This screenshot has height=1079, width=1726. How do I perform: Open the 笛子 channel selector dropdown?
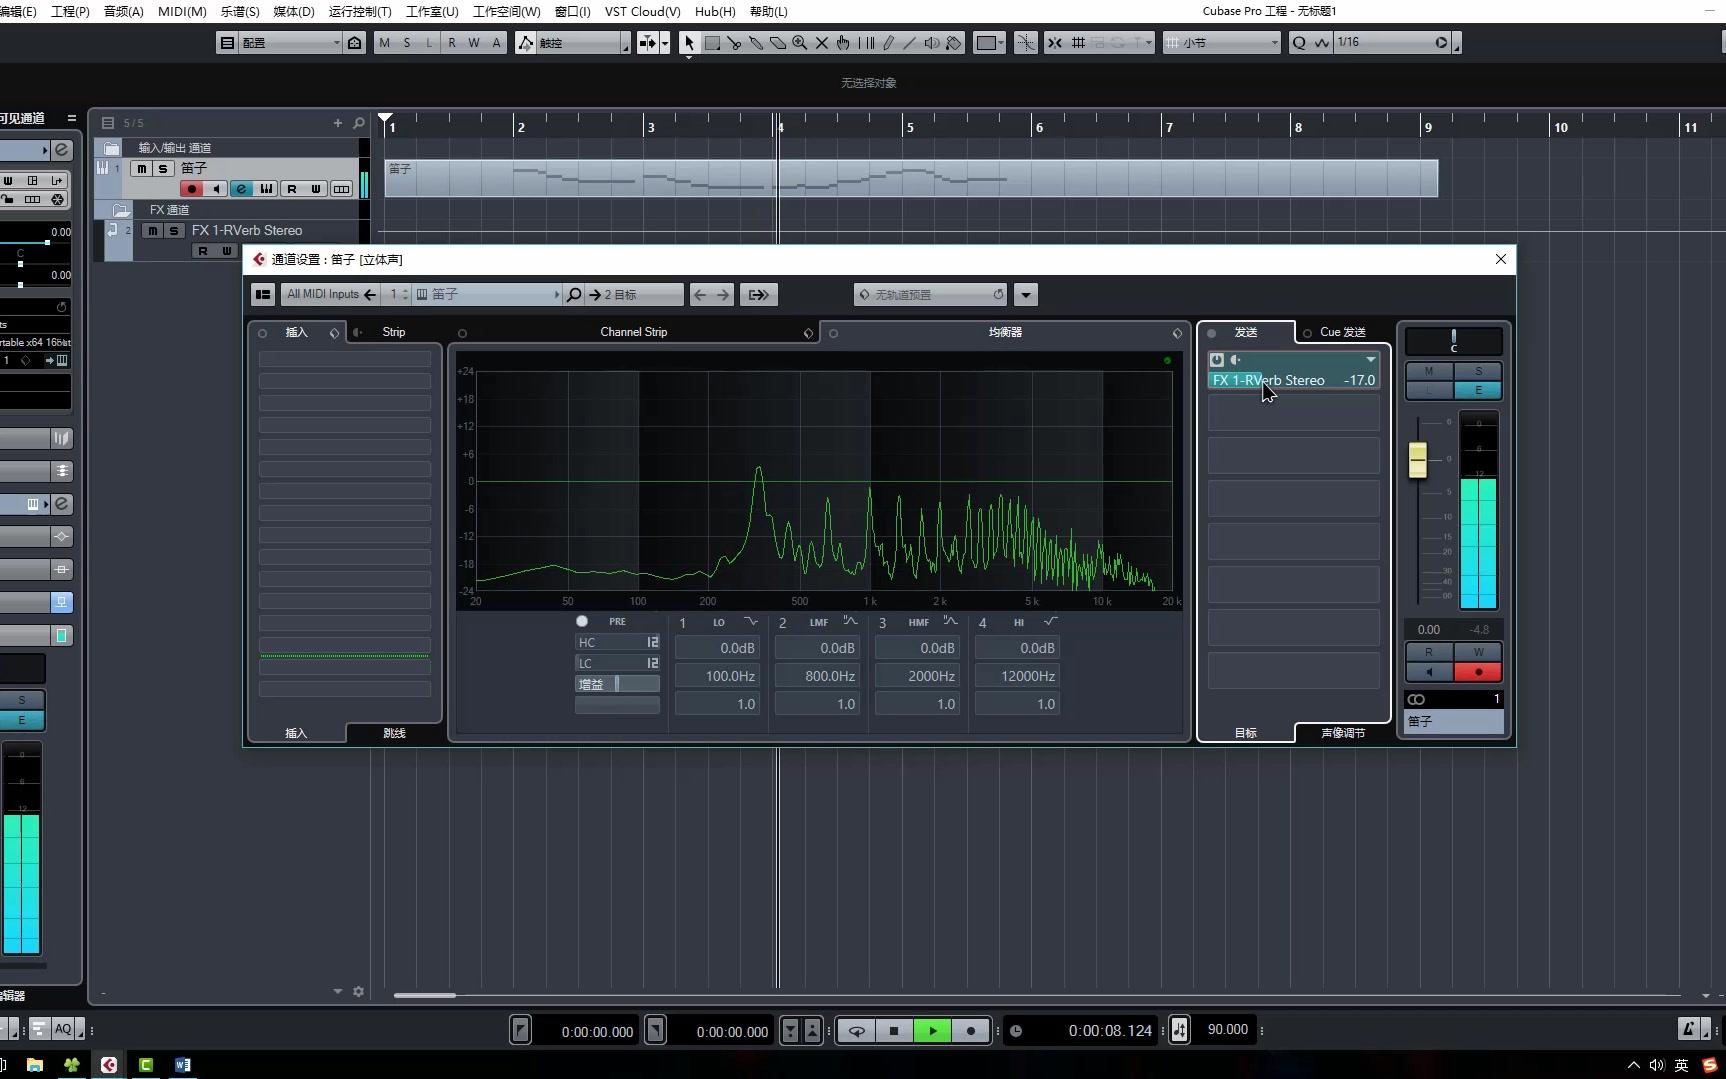click(x=487, y=295)
